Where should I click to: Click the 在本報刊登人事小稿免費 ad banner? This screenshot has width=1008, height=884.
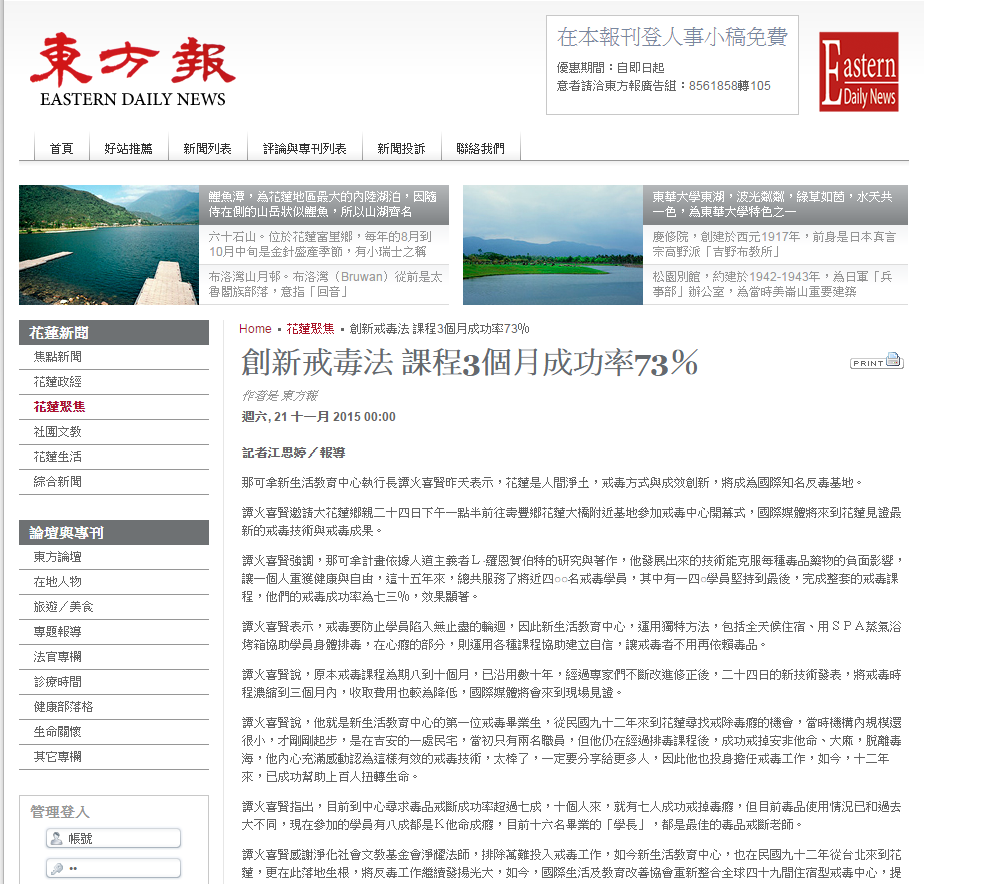(x=672, y=65)
